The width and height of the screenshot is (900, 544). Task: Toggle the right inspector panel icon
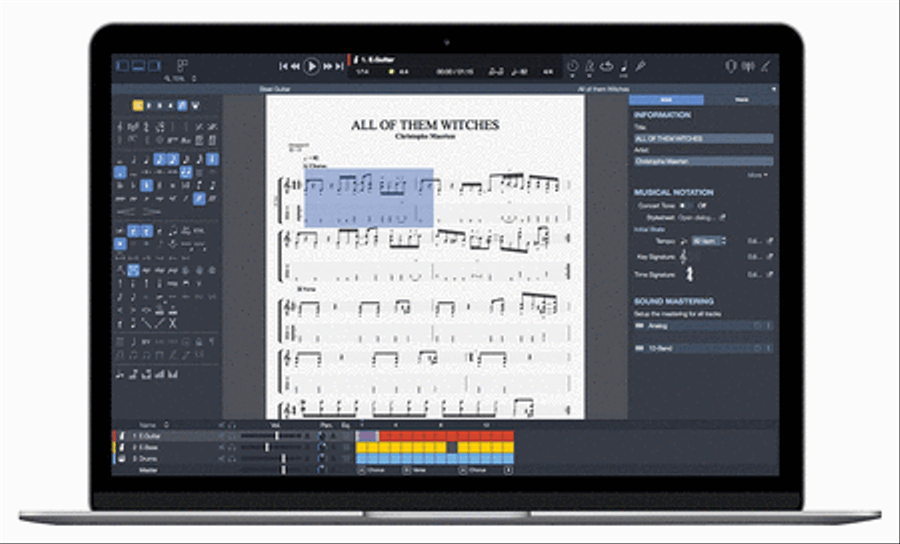tap(154, 66)
